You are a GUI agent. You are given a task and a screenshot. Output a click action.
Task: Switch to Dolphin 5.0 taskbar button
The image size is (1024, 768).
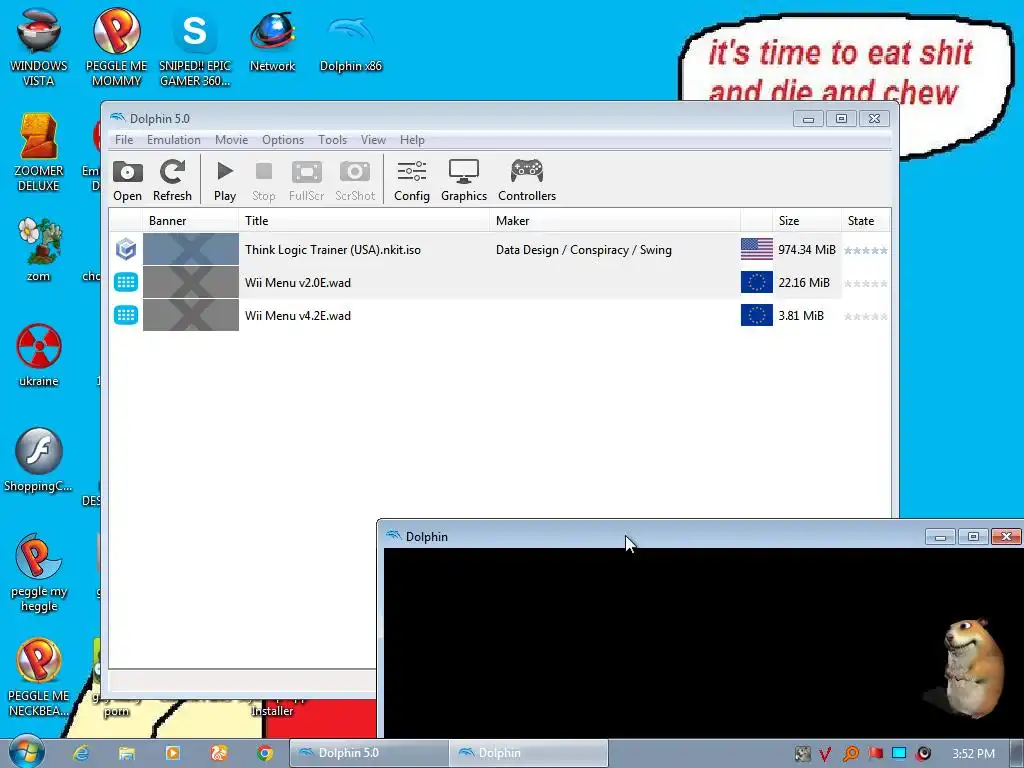pyautogui.click(x=369, y=753)
